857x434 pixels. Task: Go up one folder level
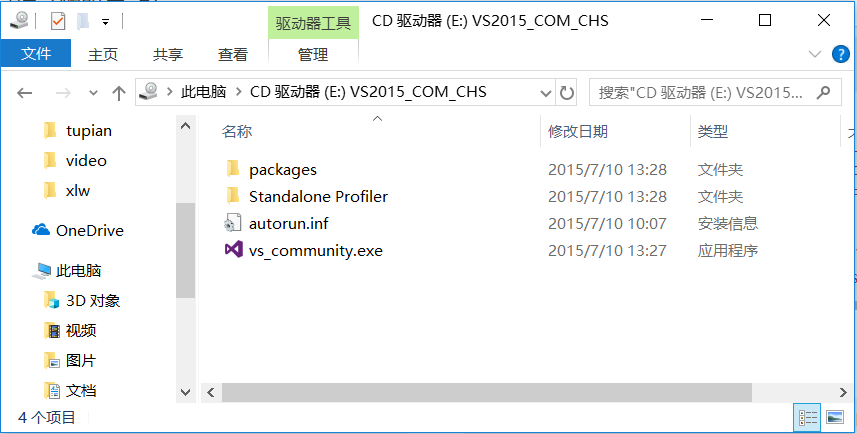click(x=118, y=93)
